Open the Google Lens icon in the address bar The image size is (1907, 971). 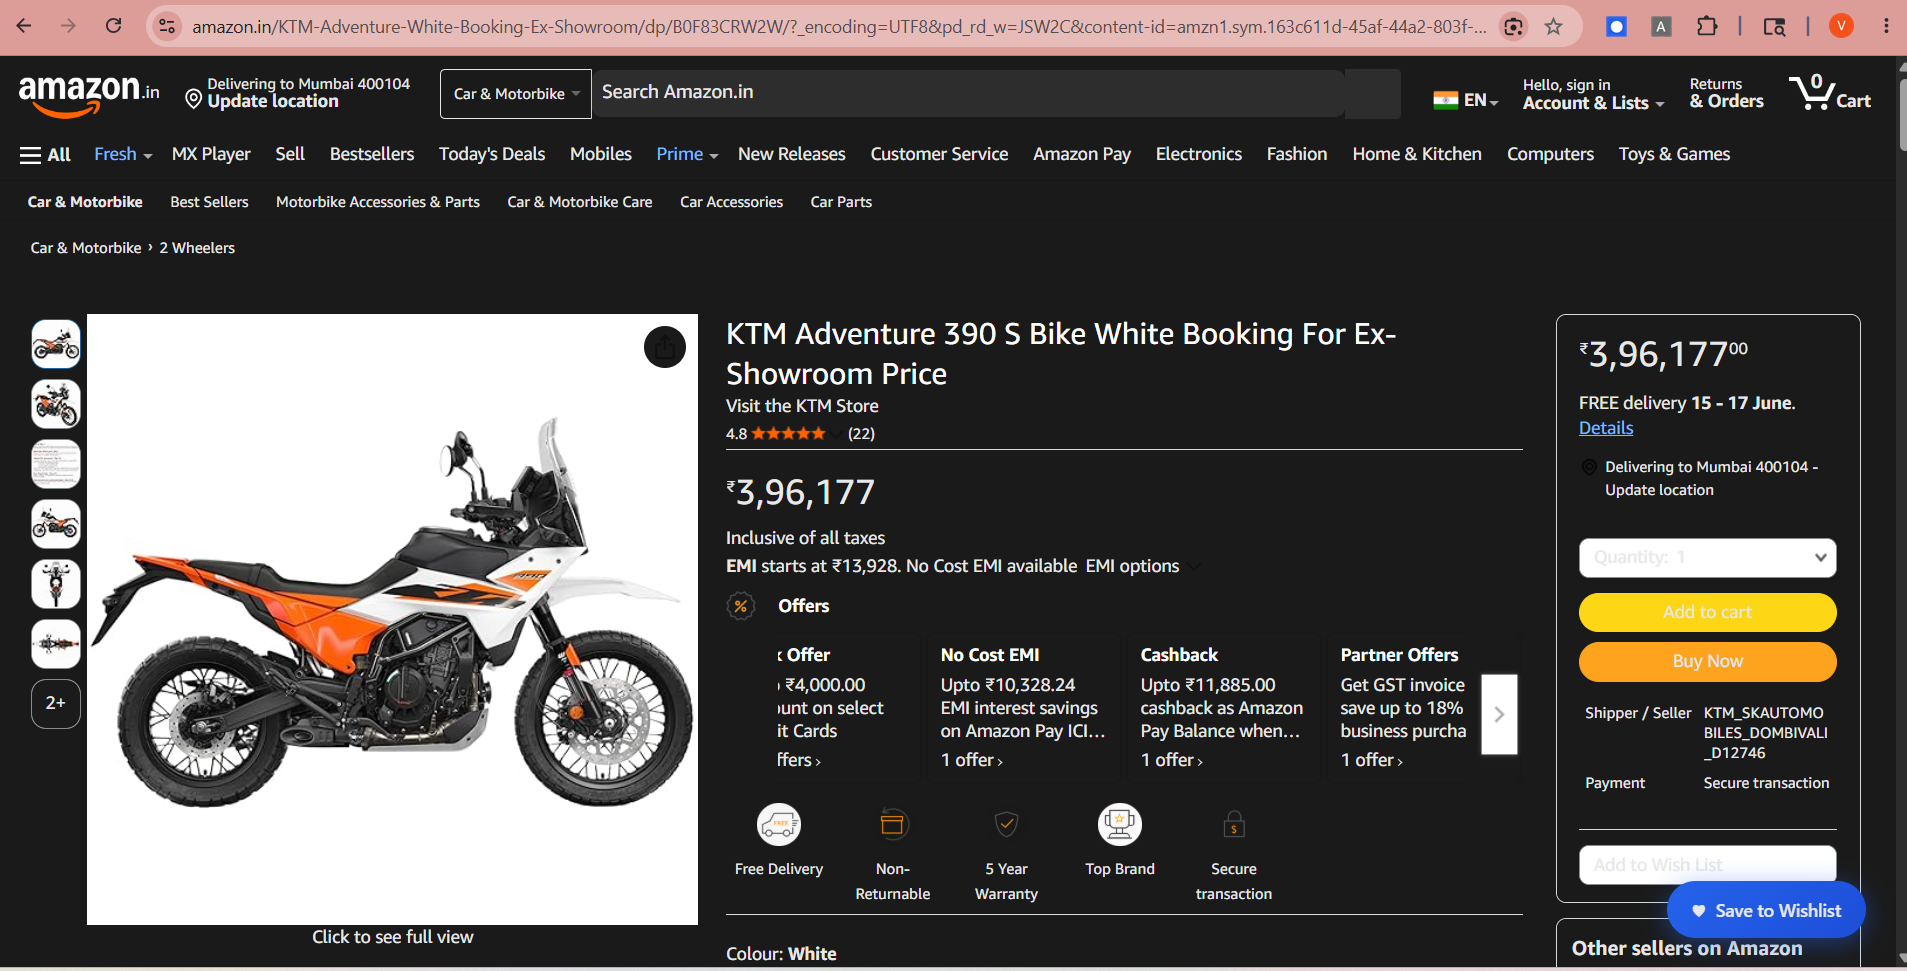tap(1513, 27)
